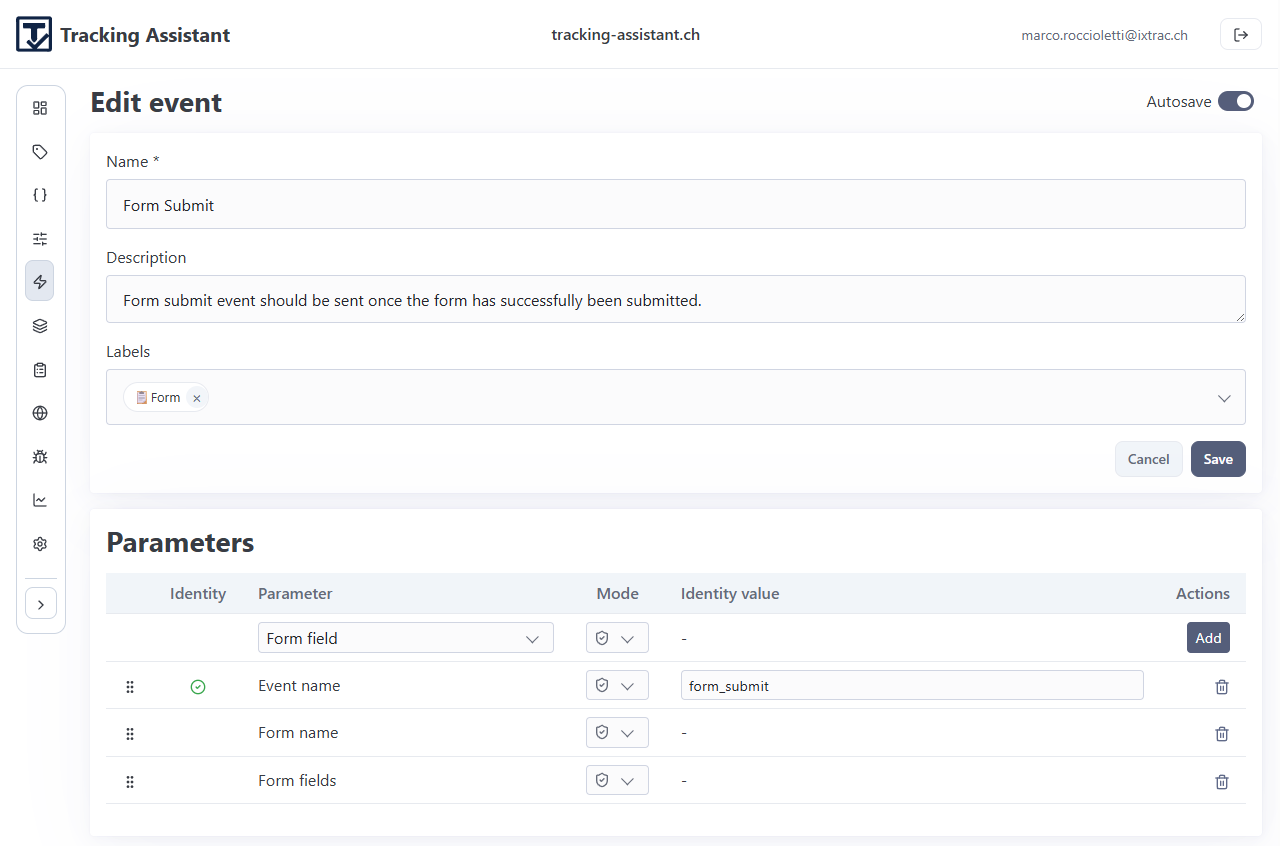The image size is (1280, 846).
Task: Open the dashboard icon in sidebar
Action: click(40, 108)
